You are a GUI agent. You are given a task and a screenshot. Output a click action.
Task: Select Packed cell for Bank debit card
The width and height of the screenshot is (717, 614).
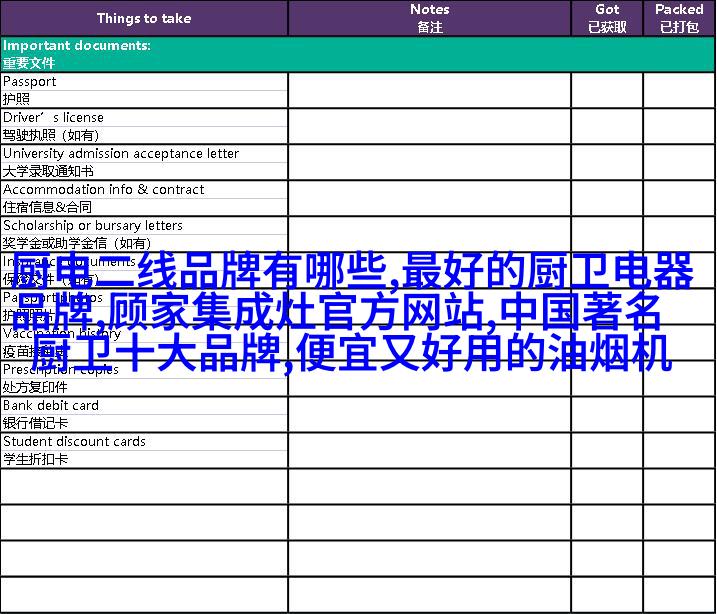(679, 415)
